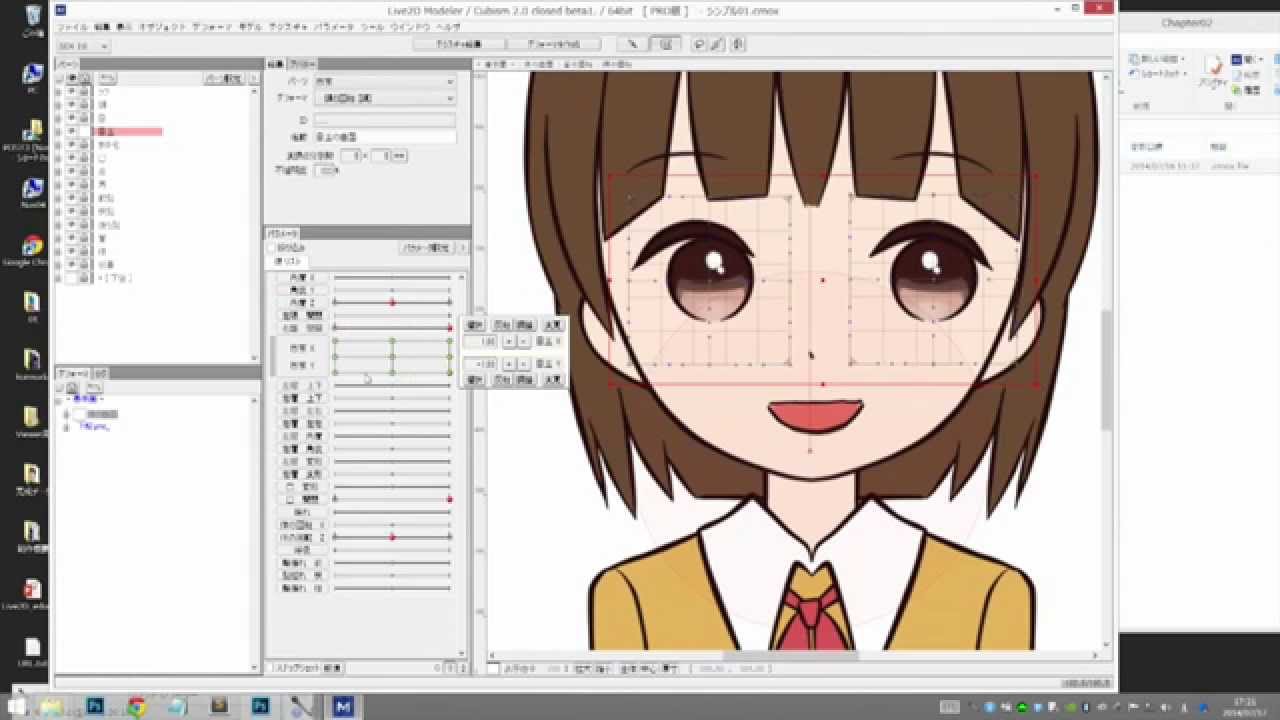Open Google Chrome desktop shortcut
Viewport: 1280px width, 720px height.
click(32, 248)
